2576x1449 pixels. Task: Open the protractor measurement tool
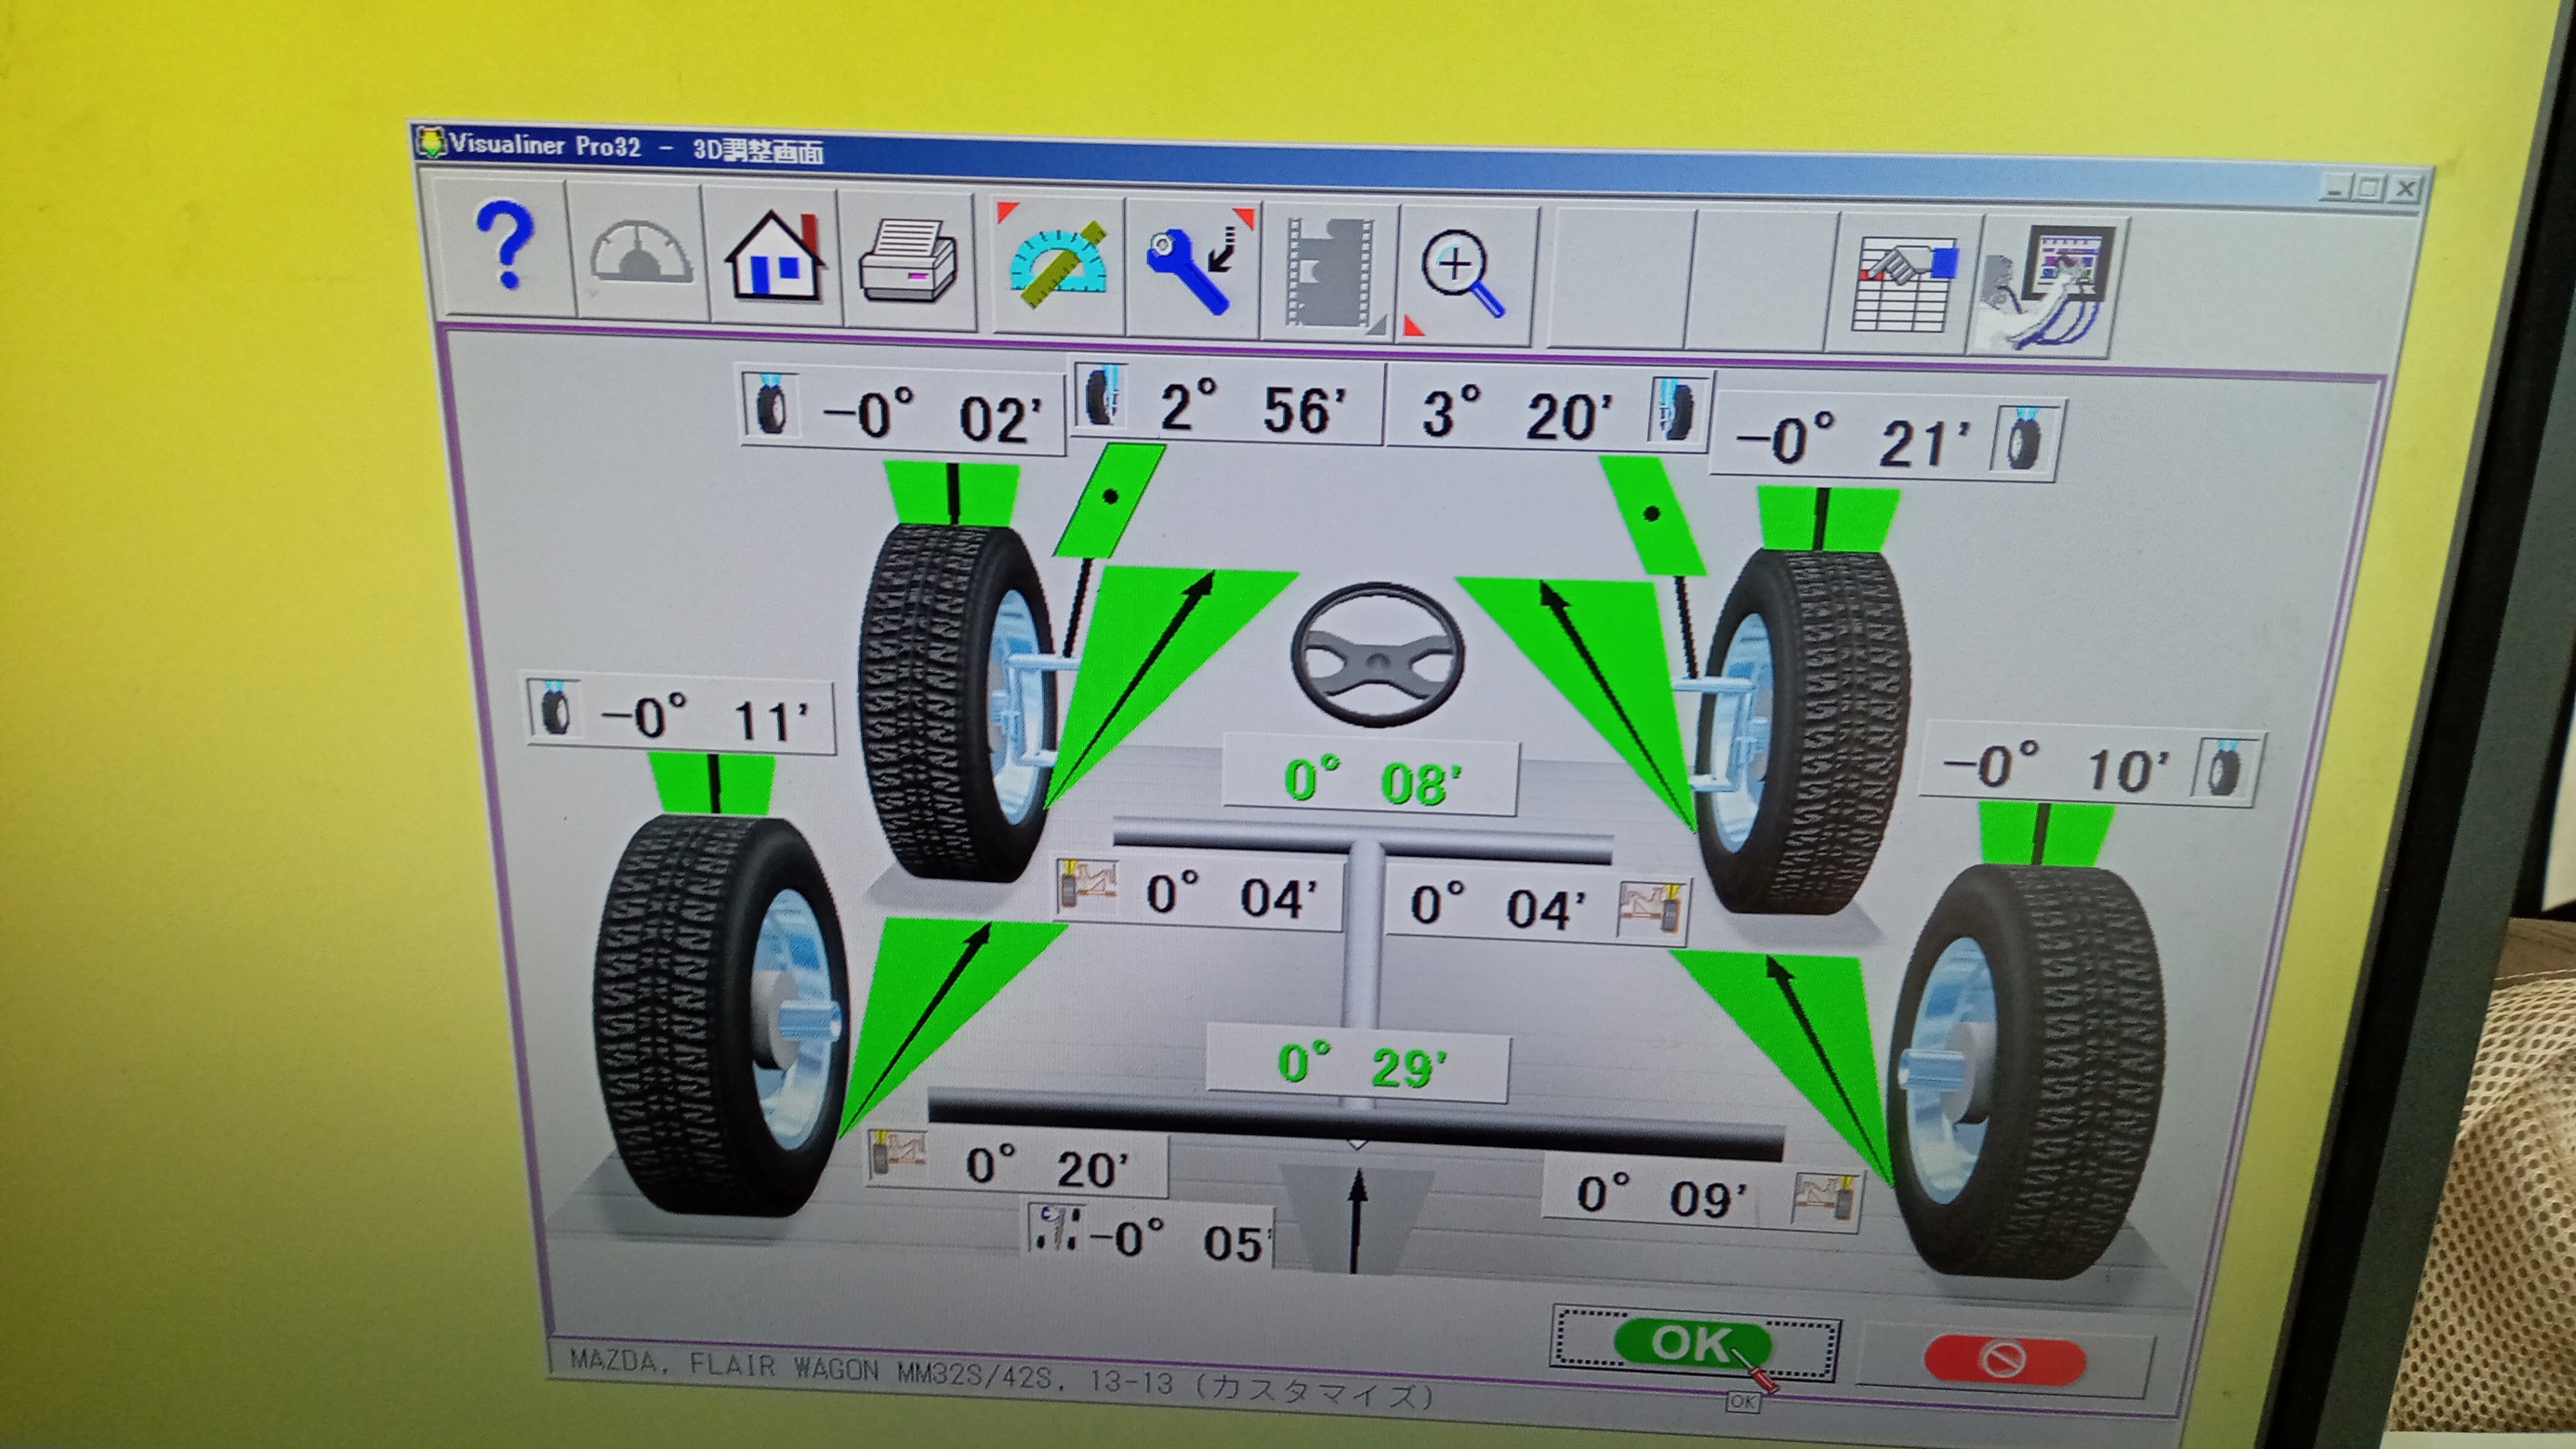pos(1058,265)
